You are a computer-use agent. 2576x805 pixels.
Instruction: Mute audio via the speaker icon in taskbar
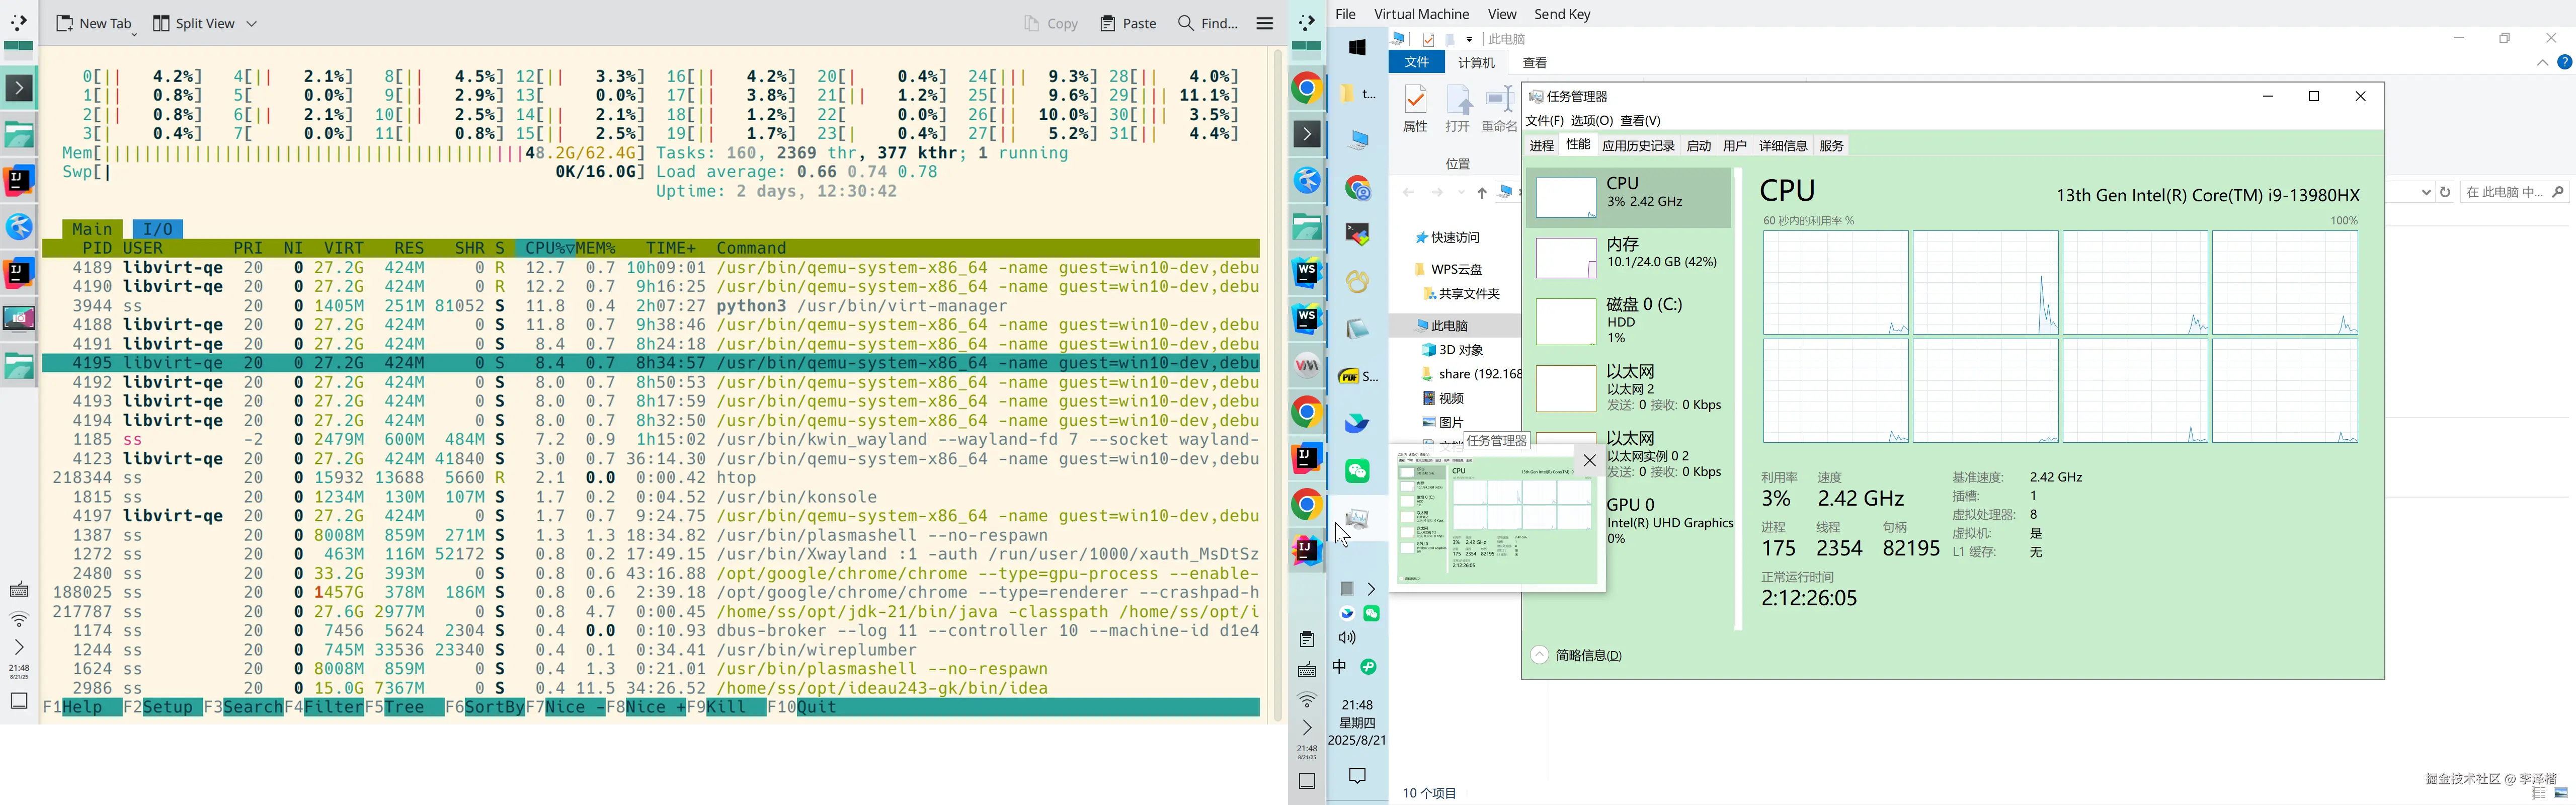[1347, 638]
